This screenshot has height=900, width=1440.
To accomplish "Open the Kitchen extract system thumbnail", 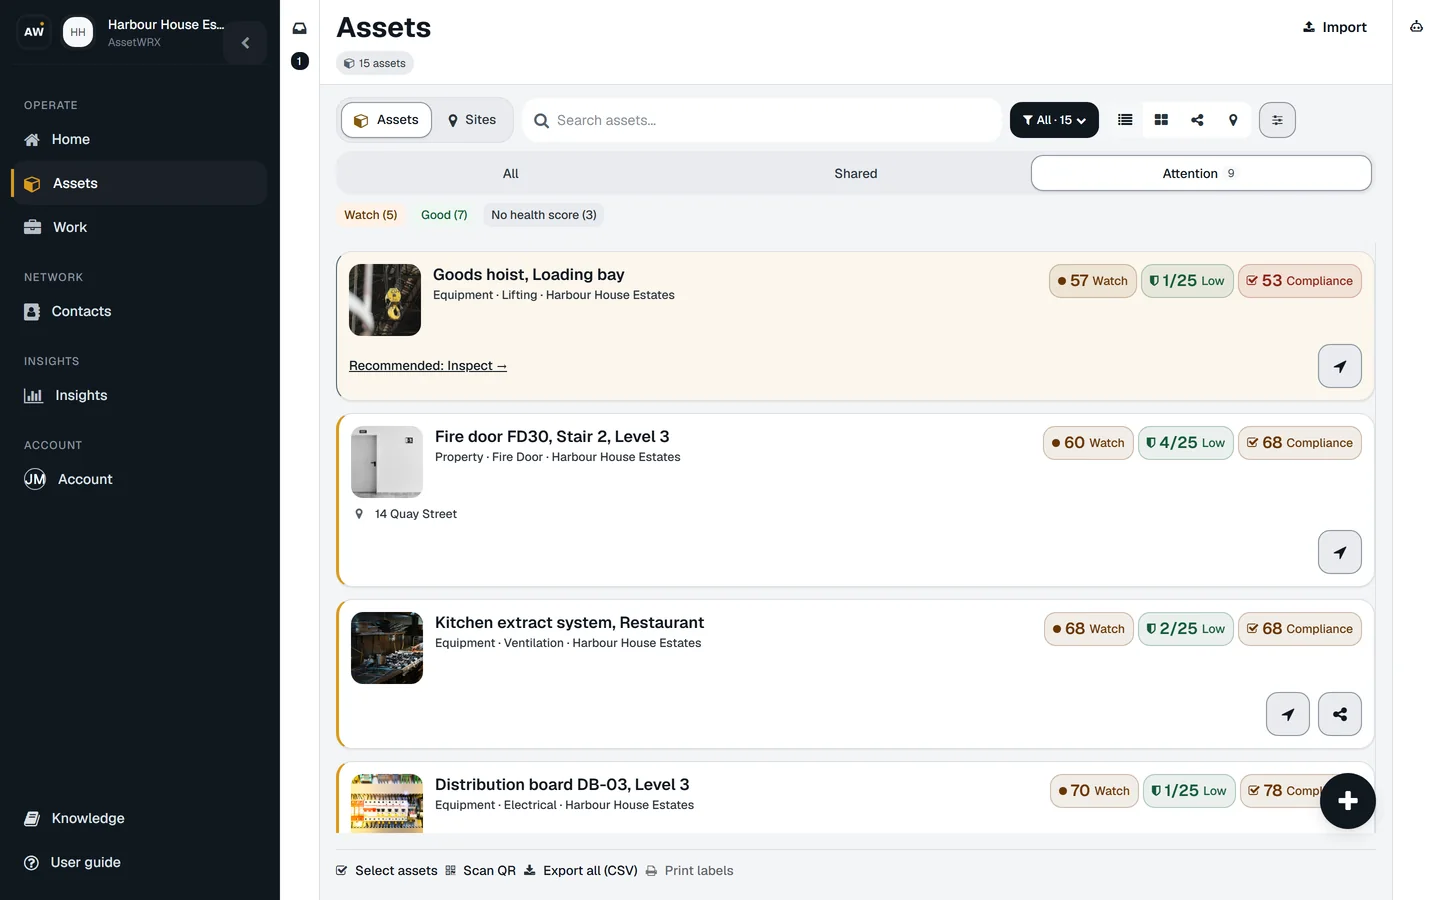I will click(x=387, y=648).
